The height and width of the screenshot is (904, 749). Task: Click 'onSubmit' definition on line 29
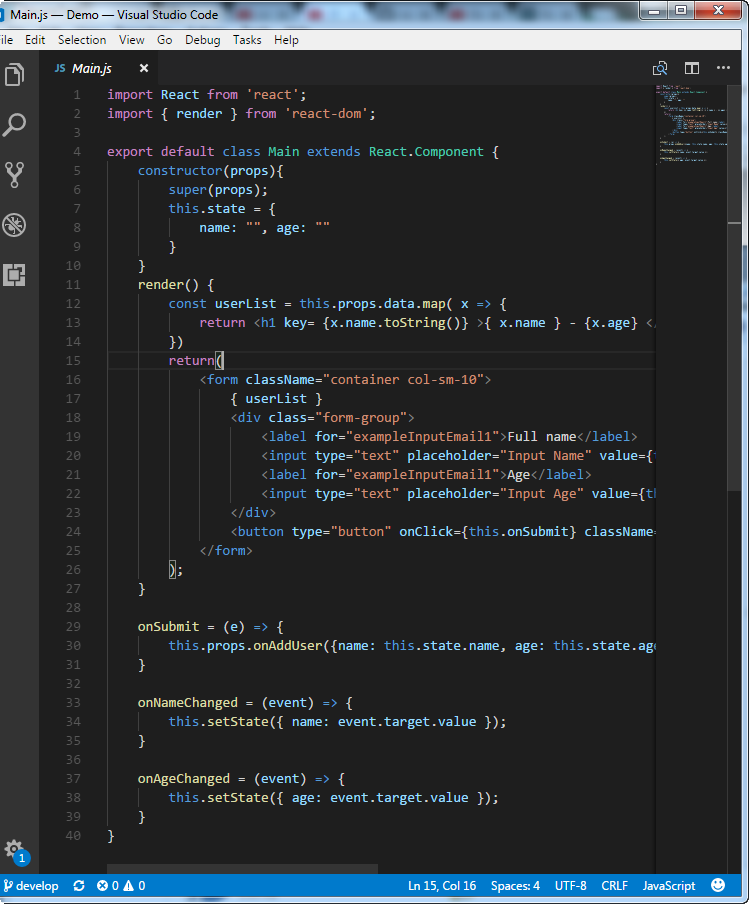[x=168, y=627]
